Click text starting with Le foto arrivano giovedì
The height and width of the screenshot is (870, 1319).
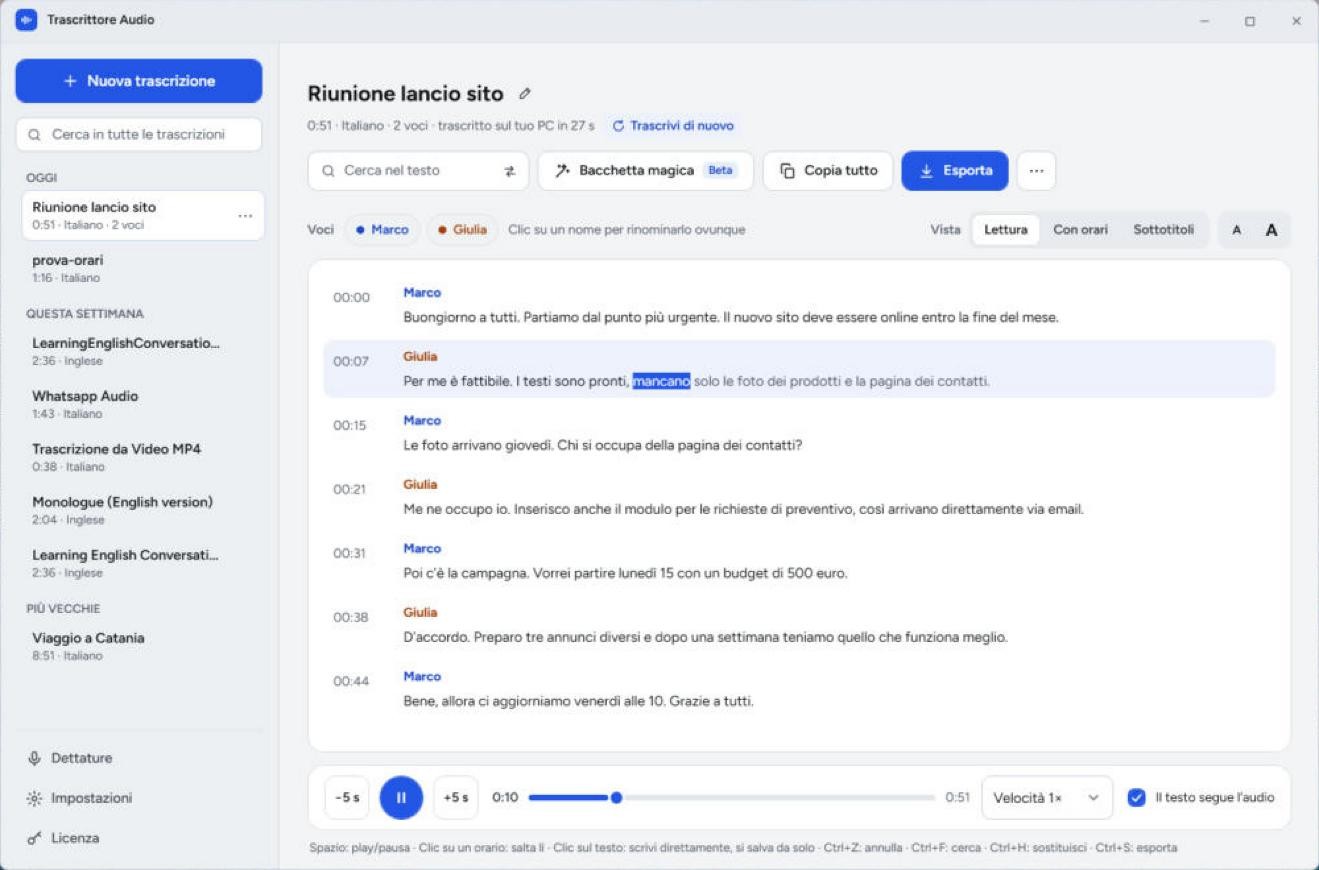(603, 445)
